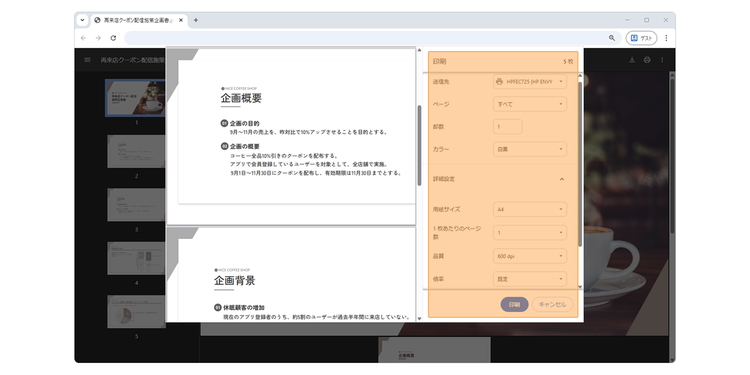Select page 1 thumbnail
Screen dimensions: 750x375
[135, 98]
